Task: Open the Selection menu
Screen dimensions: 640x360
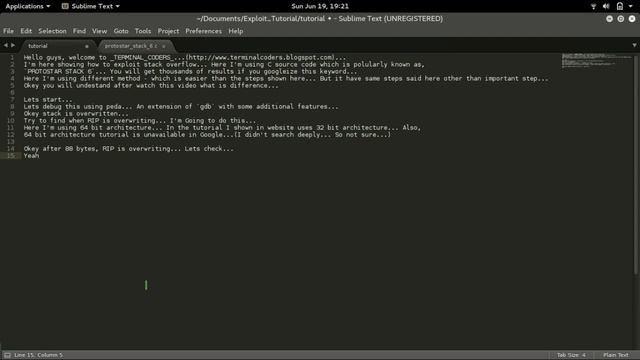Action: 52,31
